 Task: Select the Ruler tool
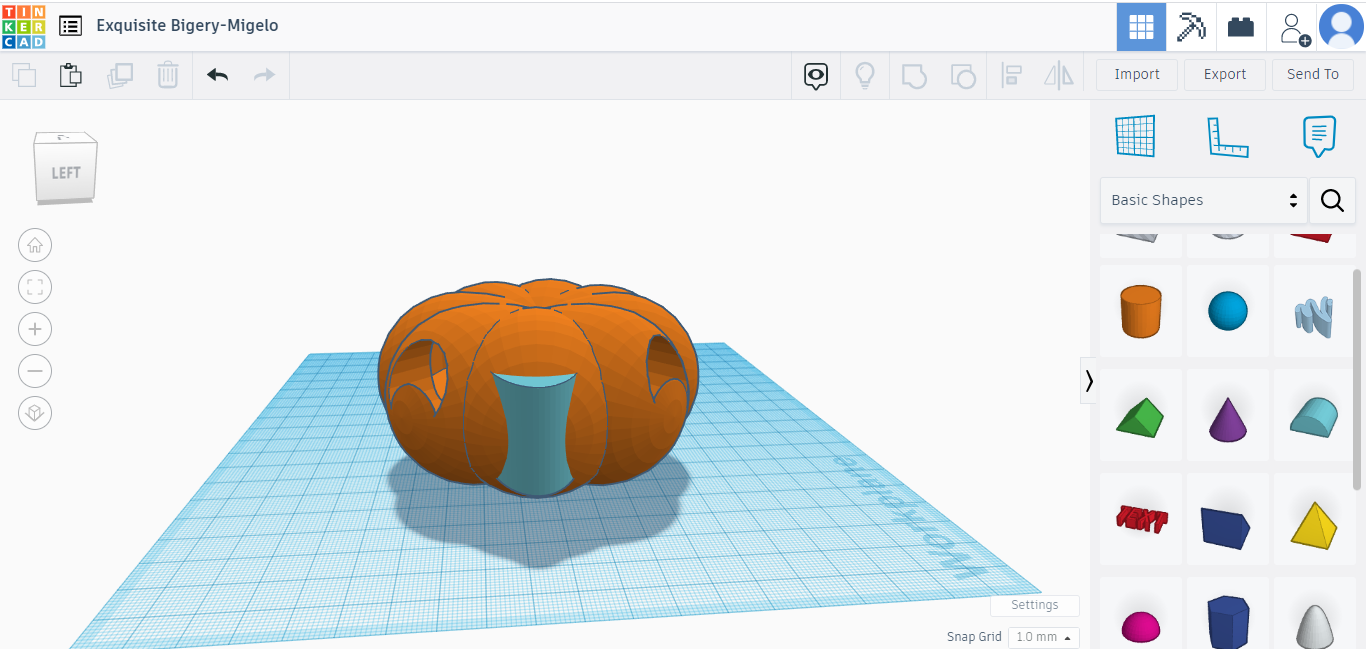[1227, 136]
